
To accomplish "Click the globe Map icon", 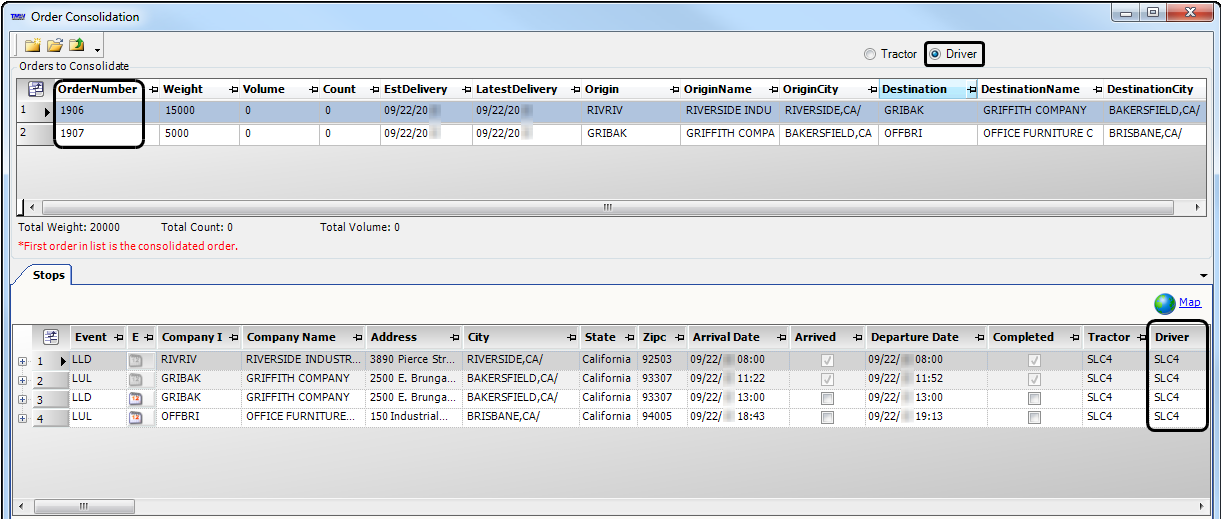I will coord(1164,304).
